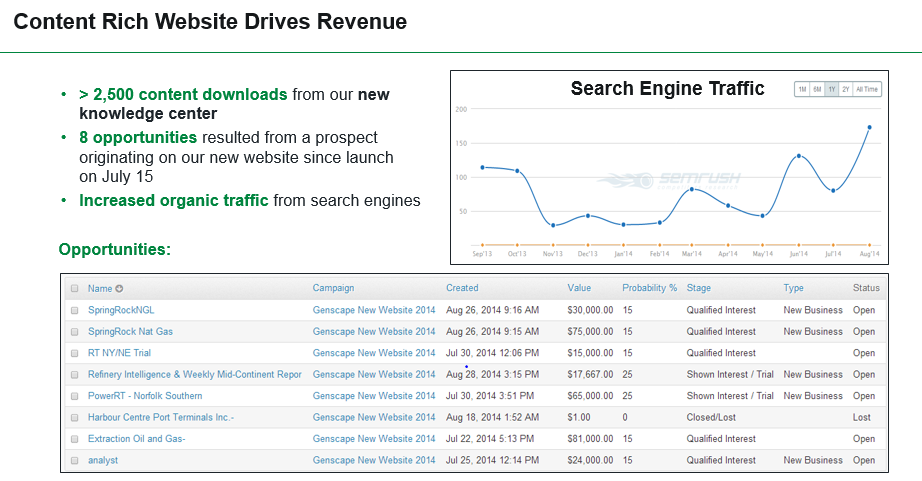This screenshot has width=922, height=481.
Task: Click the Nov'13 data point on traffic chart
Action: (553, 225)
